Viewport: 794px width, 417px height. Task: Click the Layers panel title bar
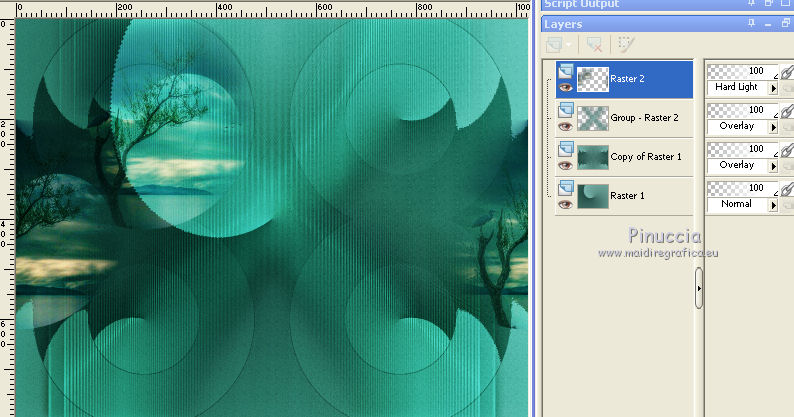pos(667,24)
